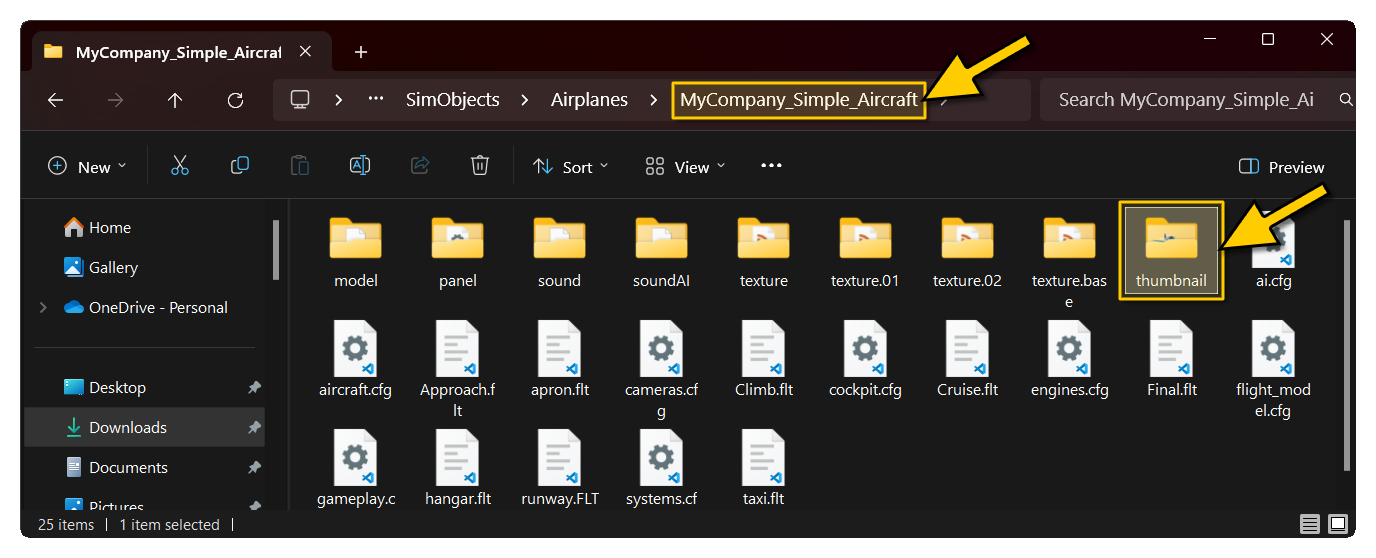
Task: Open the texture.02 folder
Action: 967,254
